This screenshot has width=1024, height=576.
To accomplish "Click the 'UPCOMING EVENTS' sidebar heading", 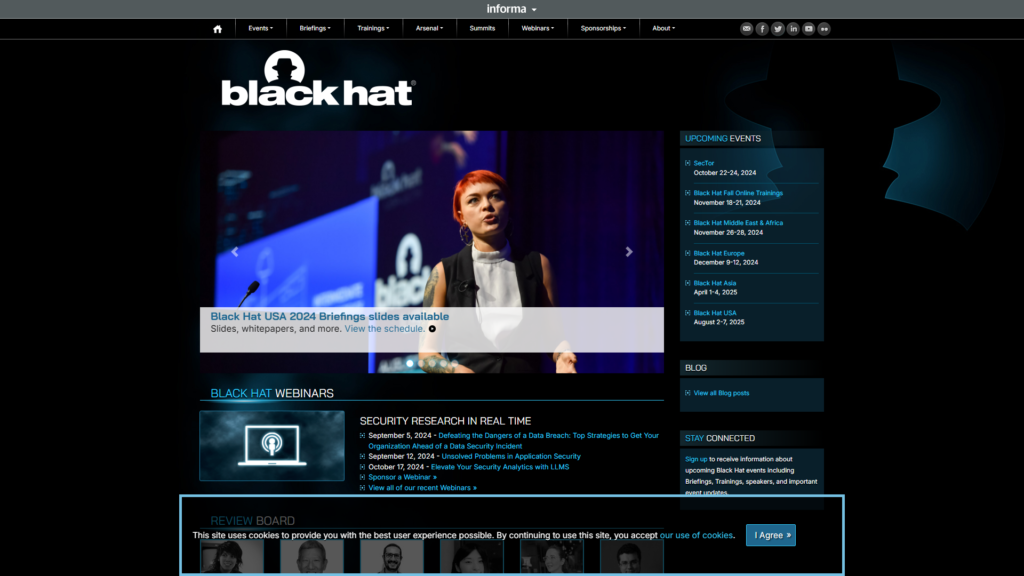I will tap(723, 138).
